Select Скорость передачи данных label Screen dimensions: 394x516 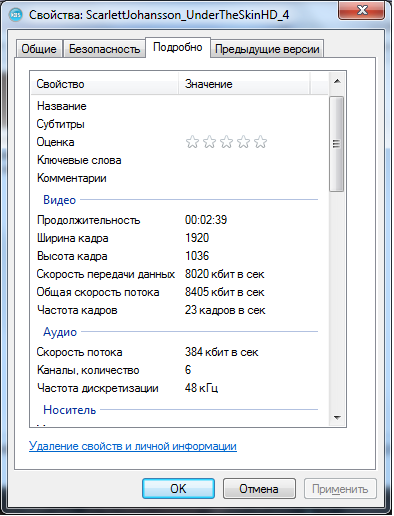[106, 274]
